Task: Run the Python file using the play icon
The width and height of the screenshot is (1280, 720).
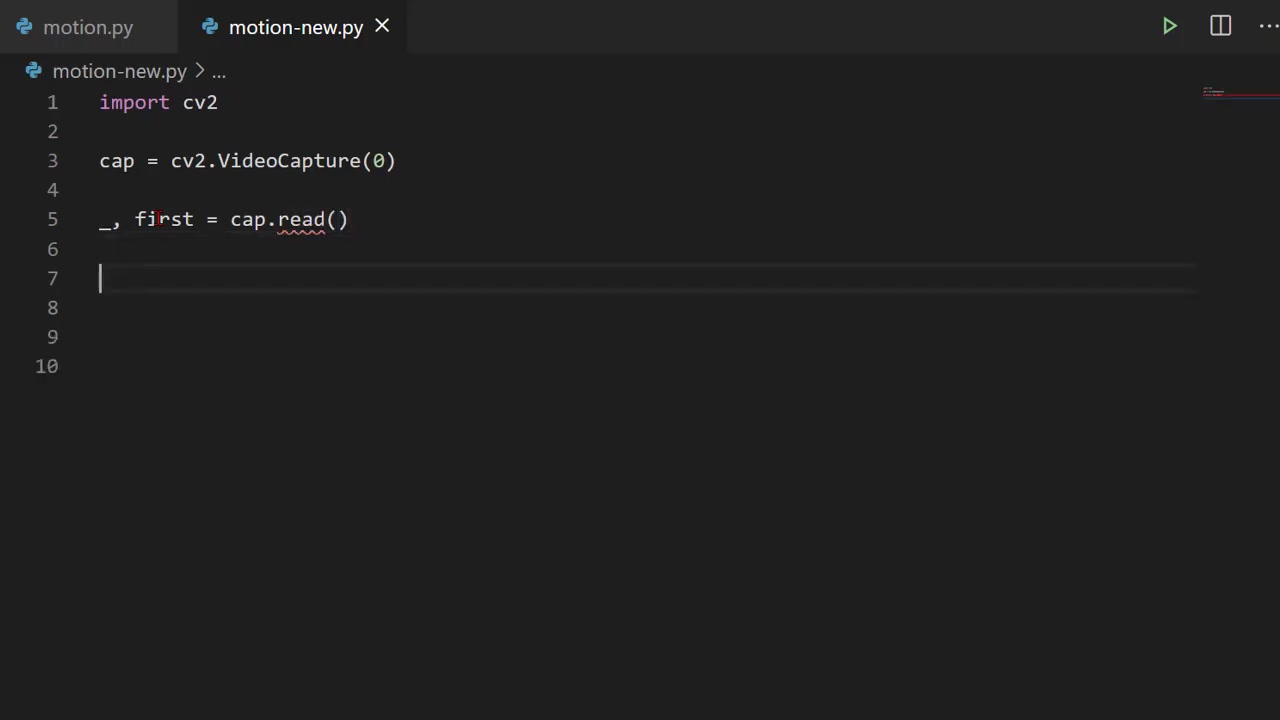Action: point(1169,26)
